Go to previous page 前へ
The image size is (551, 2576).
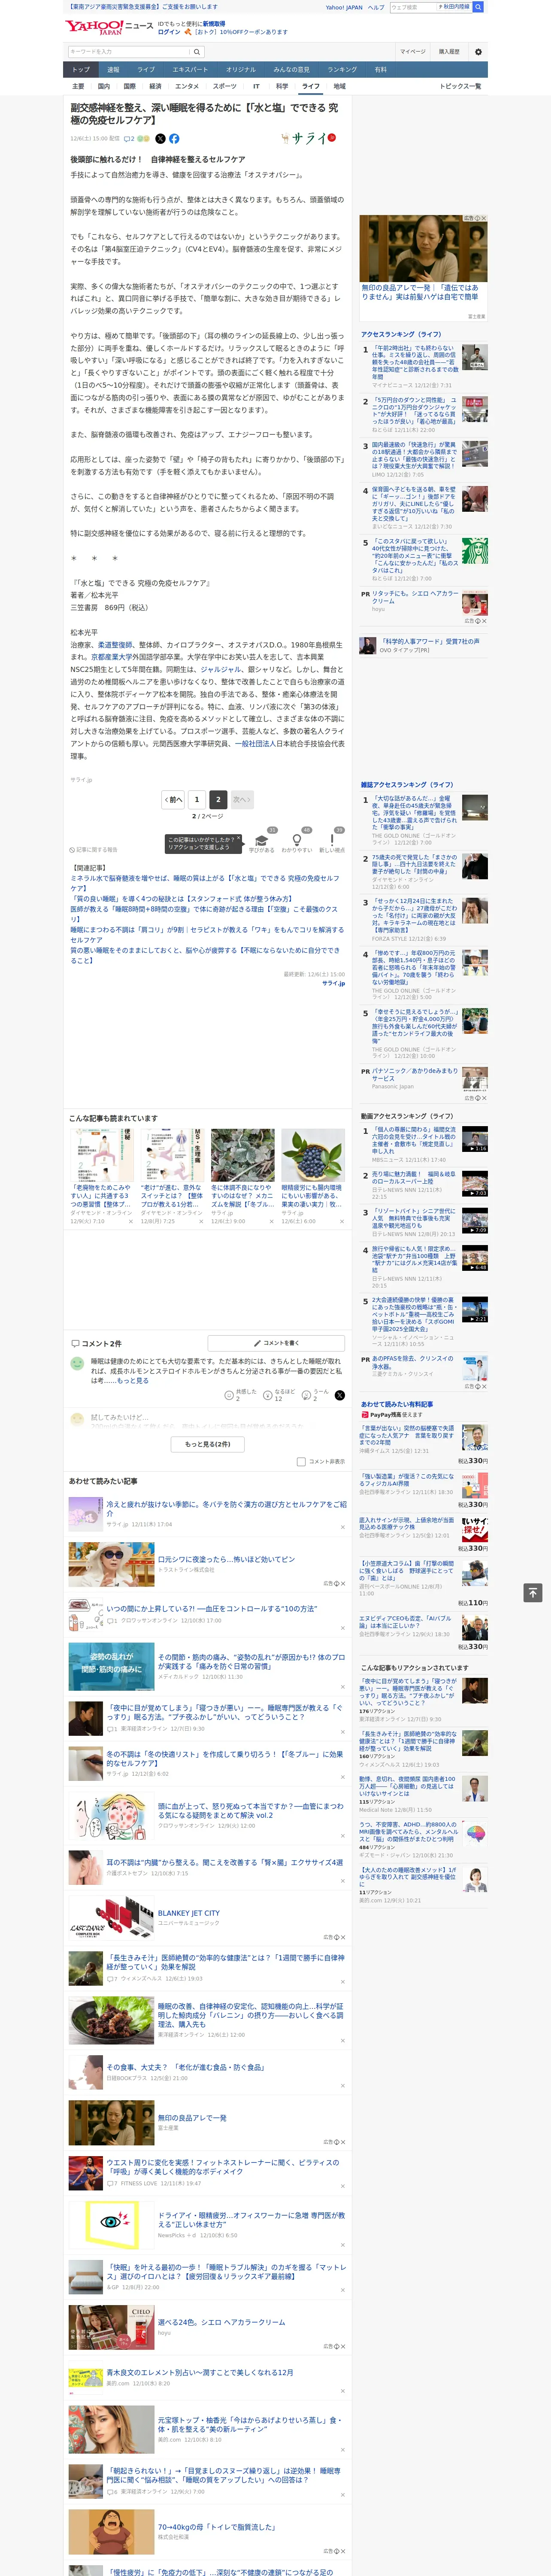pyautogui.click(x=174, y=799)
